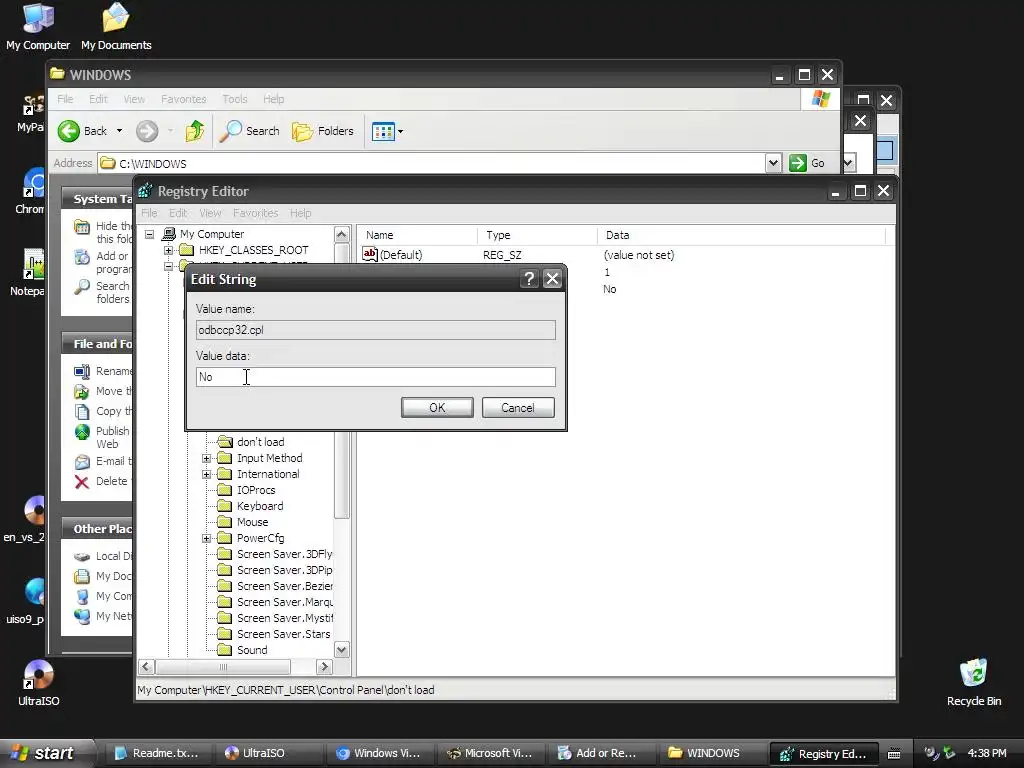Expand the HKEY_CLASSES_ROOT registry key
This screenshot has width=1024, height=768.
(168, 250)
